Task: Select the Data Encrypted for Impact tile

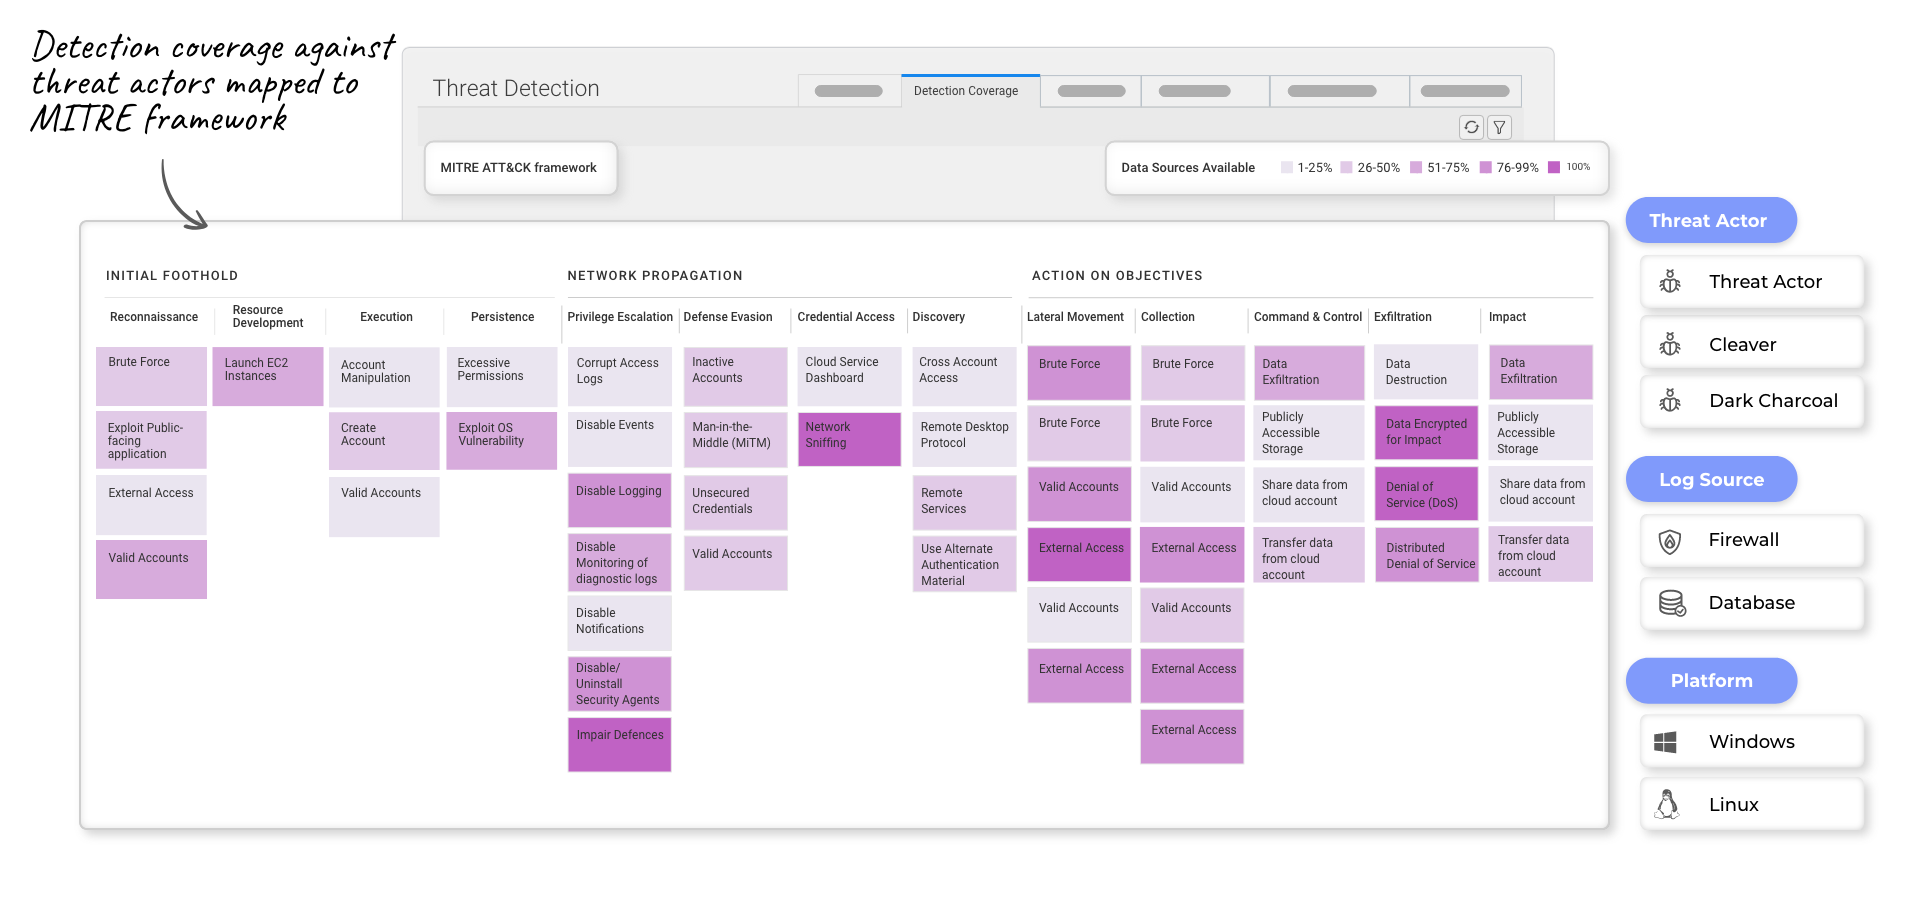Action: (1426, 433)
